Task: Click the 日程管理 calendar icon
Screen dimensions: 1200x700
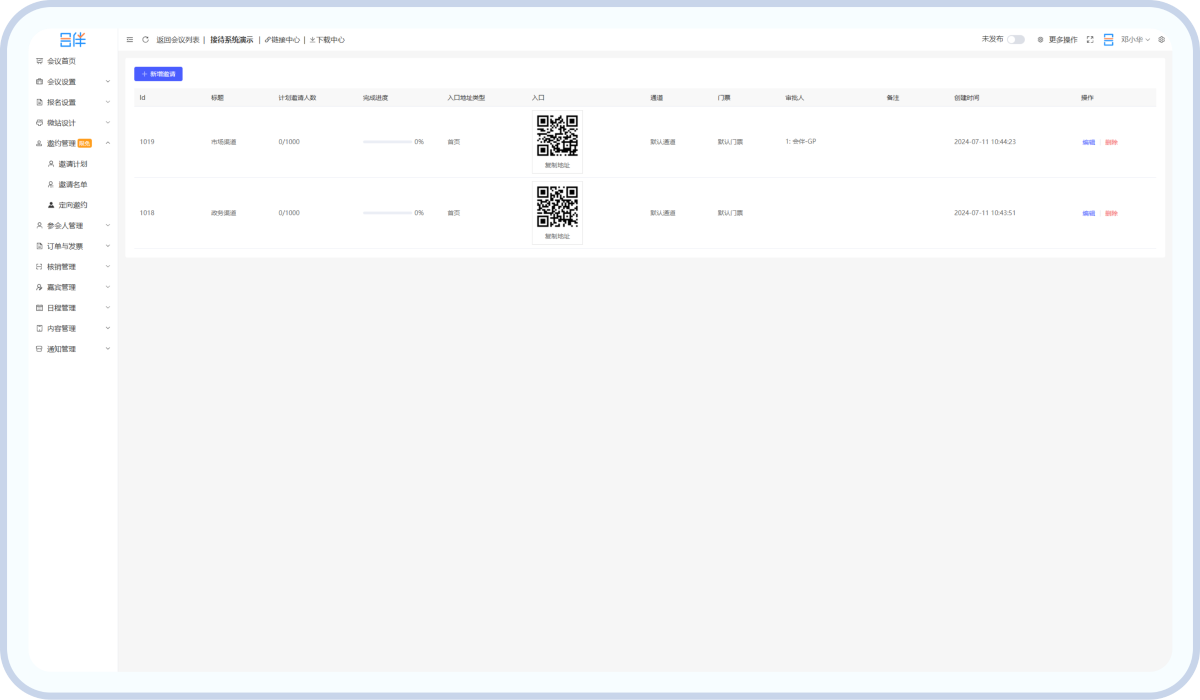Action: point(39,308)
